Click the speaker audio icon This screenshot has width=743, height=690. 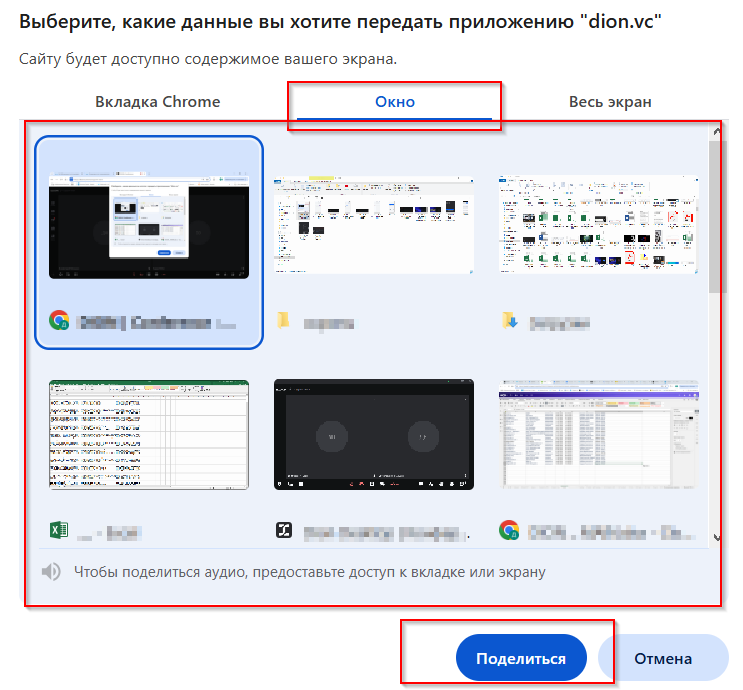coord(51,572)
